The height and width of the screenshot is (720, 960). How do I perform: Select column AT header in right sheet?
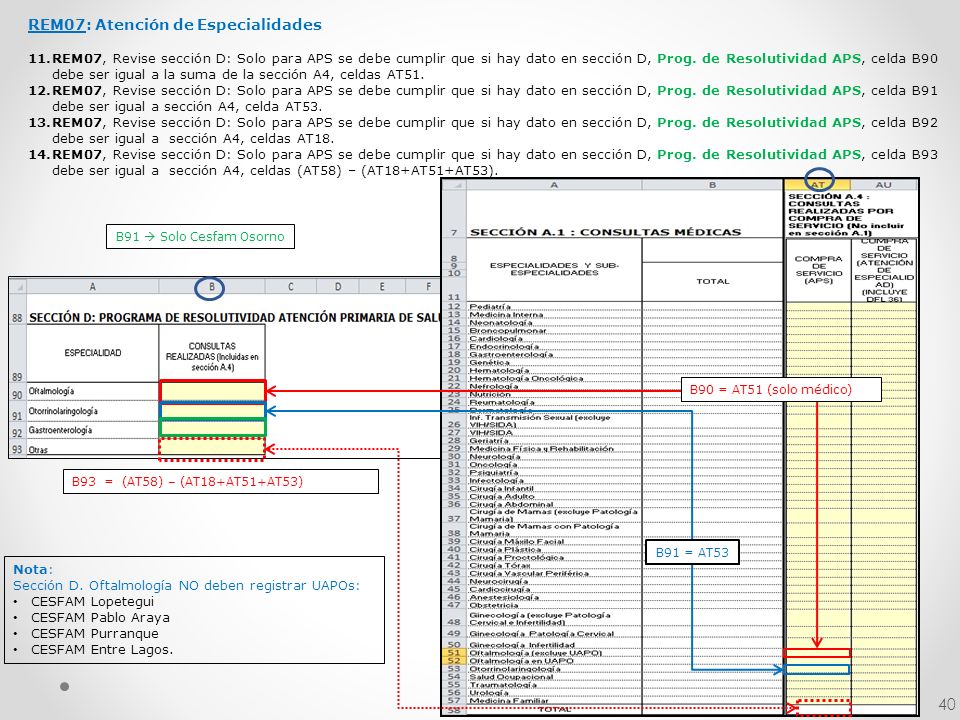817,184
